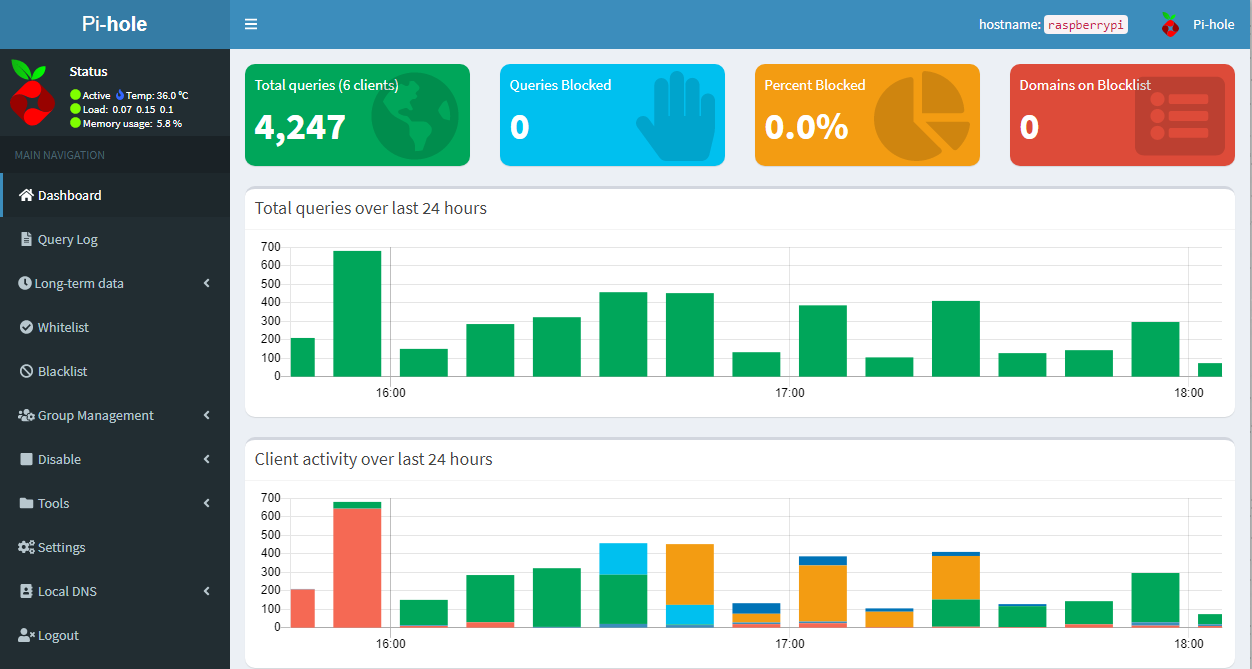Click the "MAIN NAVIGATION" header text
The width and height of the screenshot is (1252, 669).
[x=59, y=155]
